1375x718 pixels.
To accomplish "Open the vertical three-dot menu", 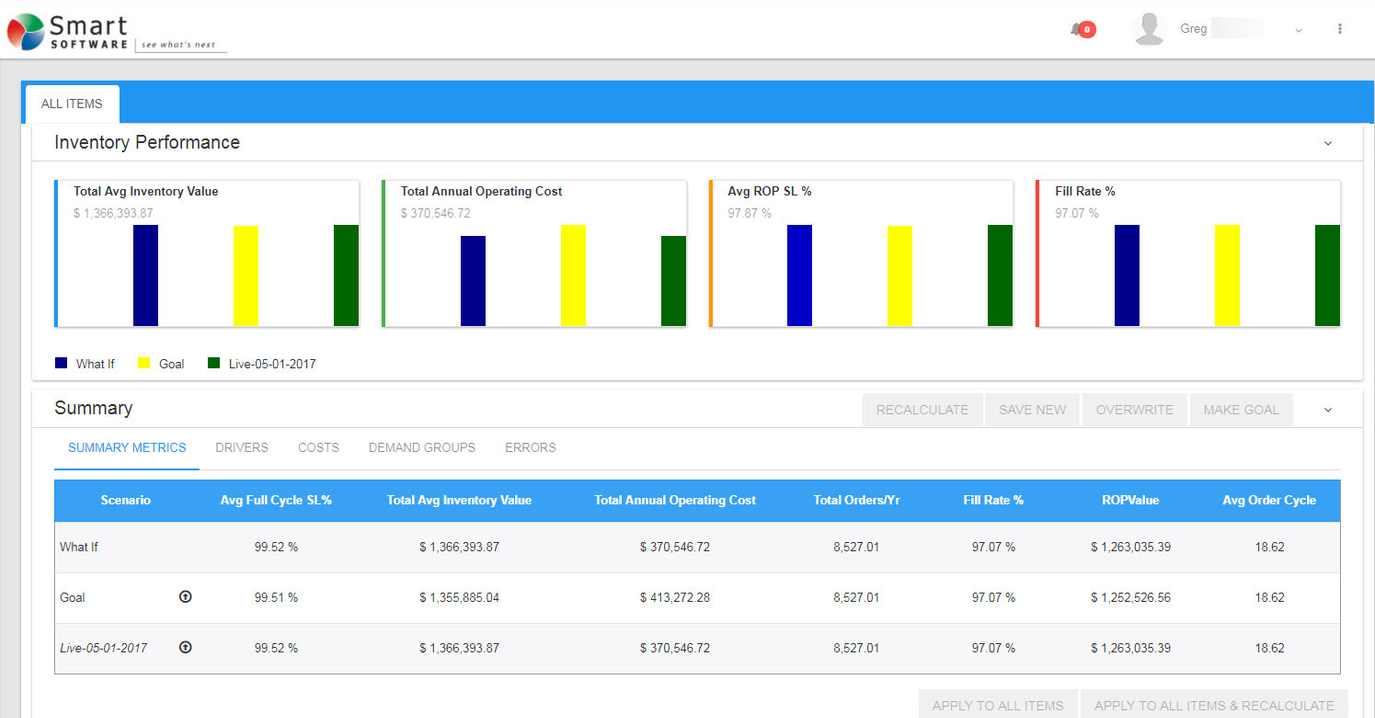I will click(x=1340, y=29).
